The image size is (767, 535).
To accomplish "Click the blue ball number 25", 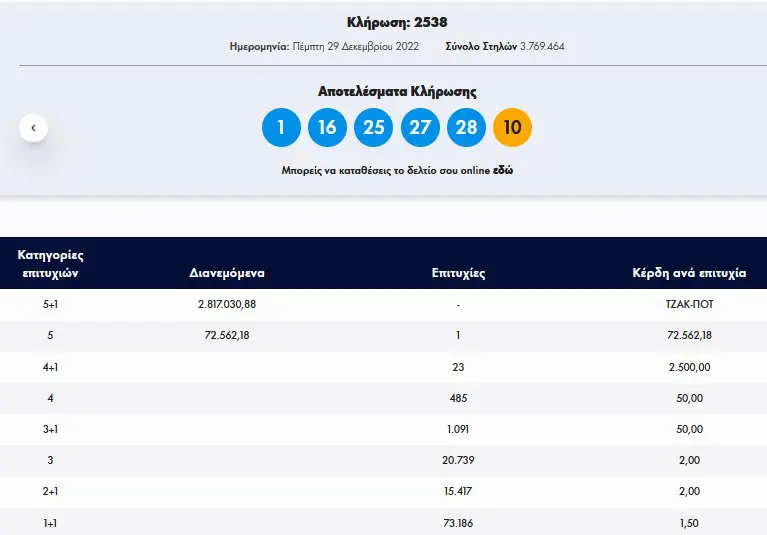I will 373,128.
